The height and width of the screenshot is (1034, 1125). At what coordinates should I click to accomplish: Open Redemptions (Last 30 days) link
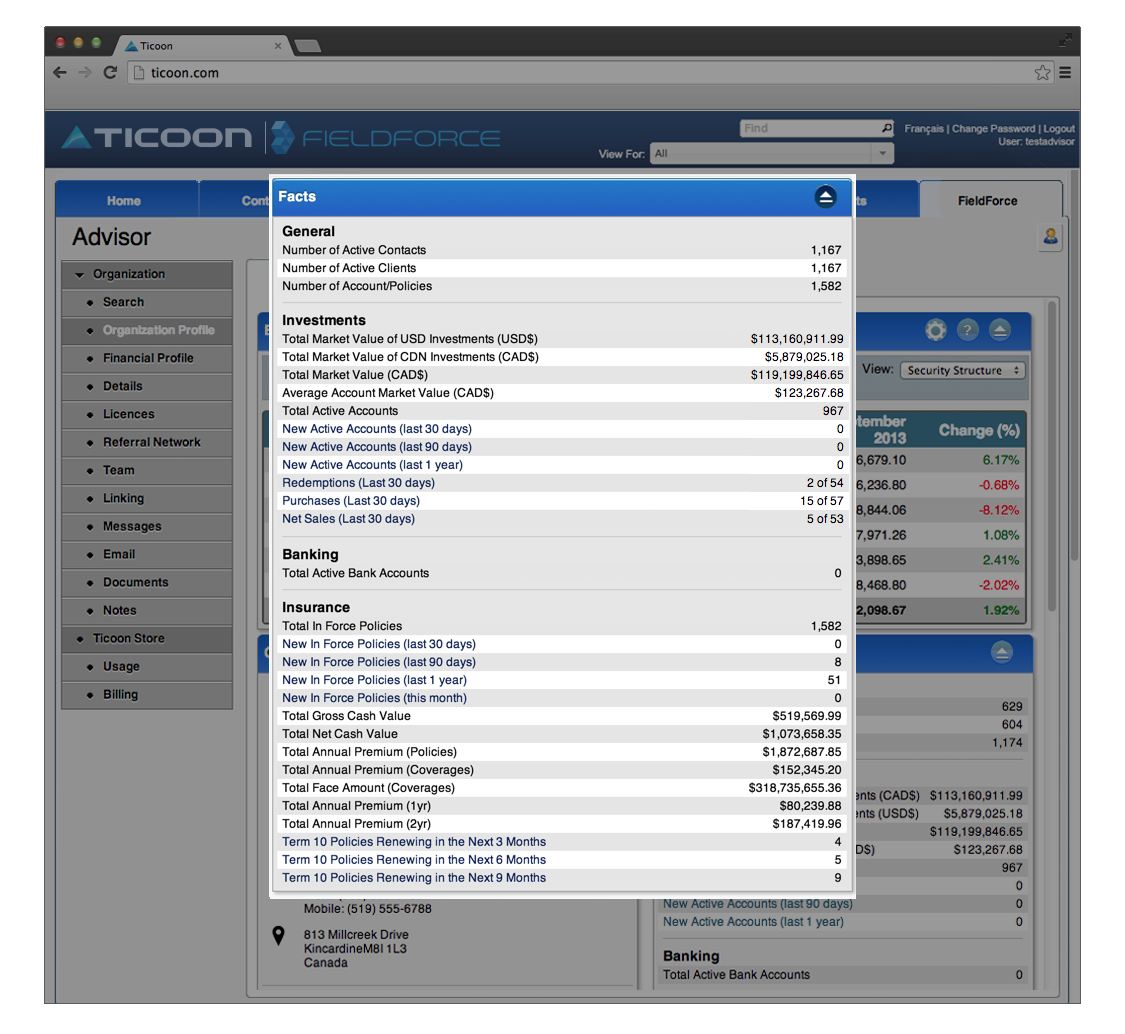point(358,483)
